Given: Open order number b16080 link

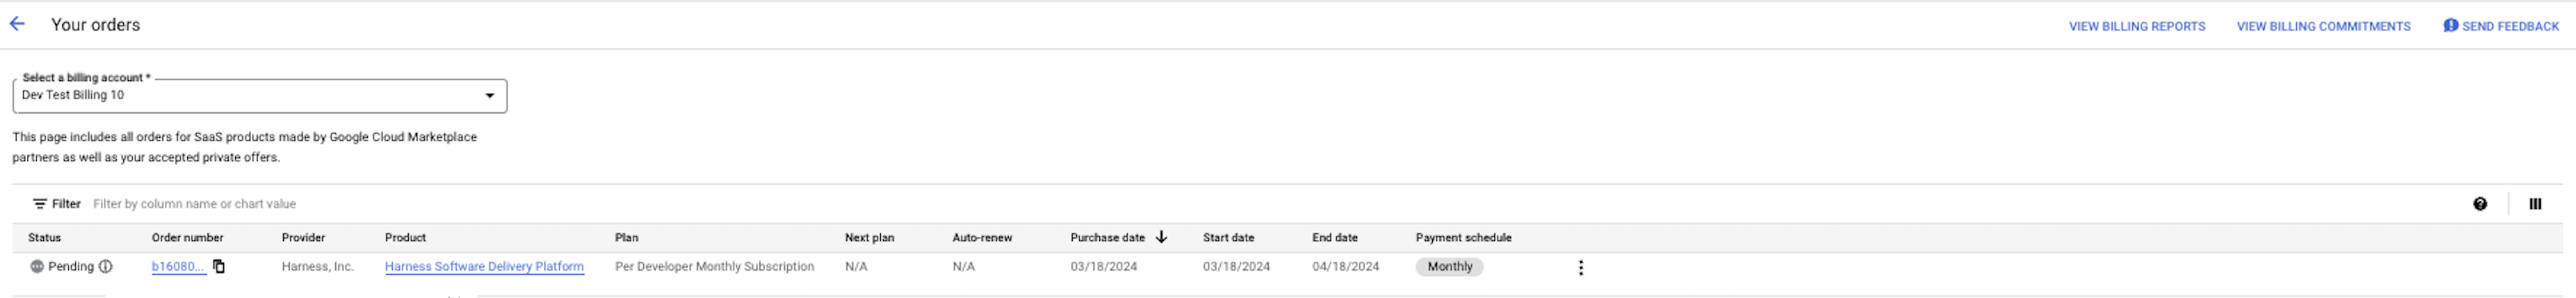Looking at the screenshot, I should (178, 267).
